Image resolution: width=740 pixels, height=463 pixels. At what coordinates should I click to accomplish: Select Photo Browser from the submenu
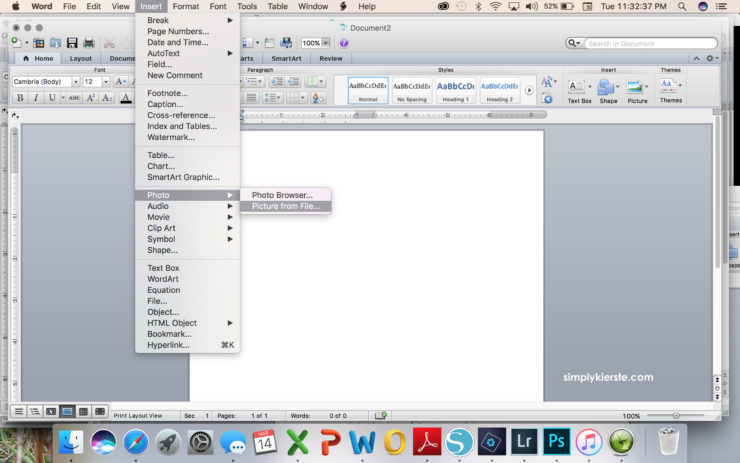click(x=282, y=195)
